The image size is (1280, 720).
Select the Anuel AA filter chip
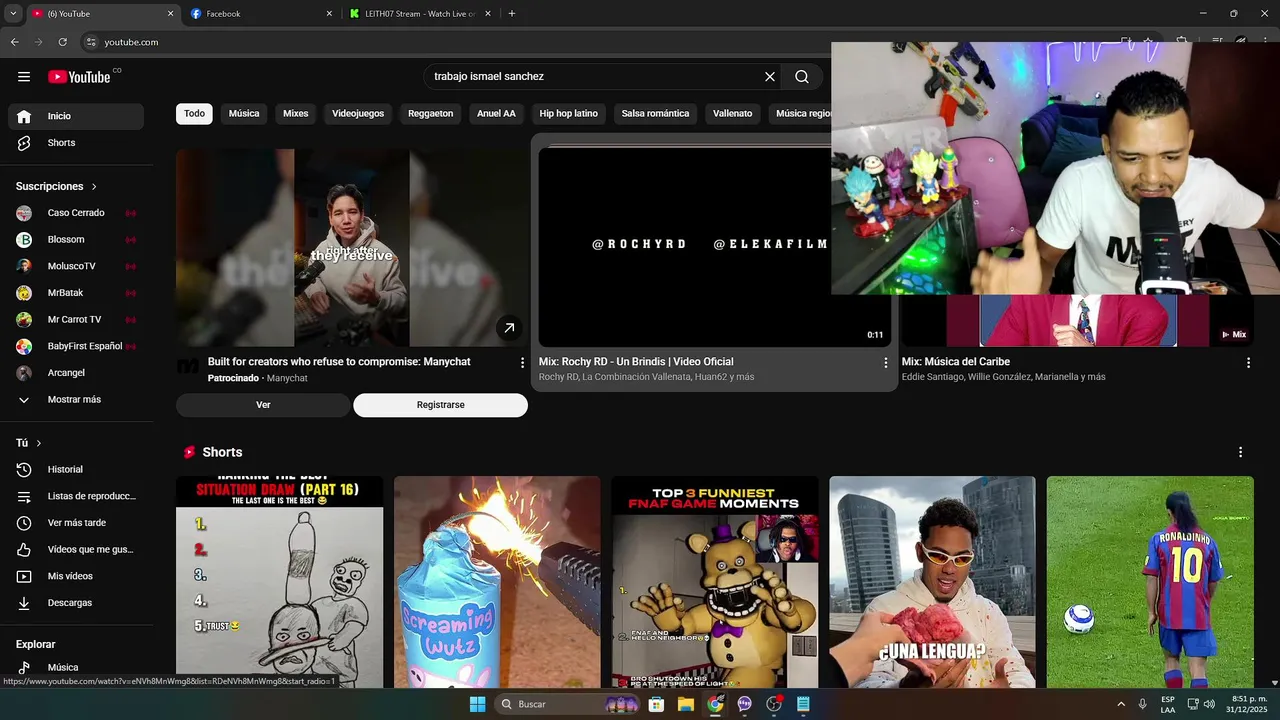pos(496,114)
